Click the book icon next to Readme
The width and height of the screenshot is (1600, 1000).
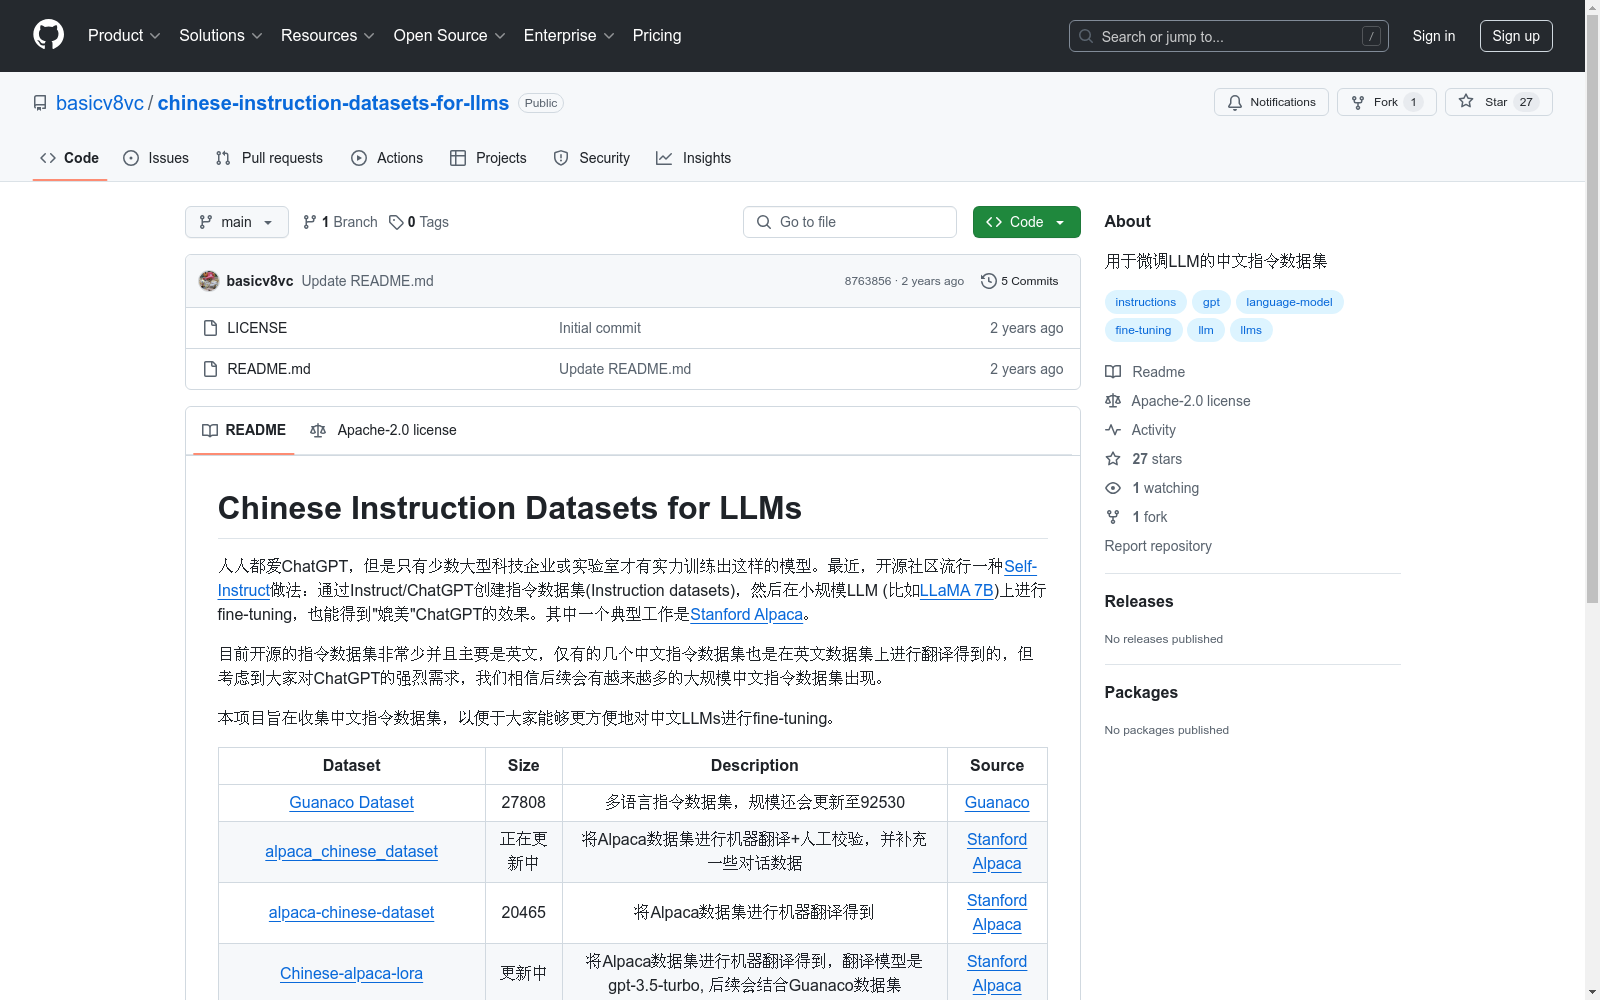(1113, 372)
